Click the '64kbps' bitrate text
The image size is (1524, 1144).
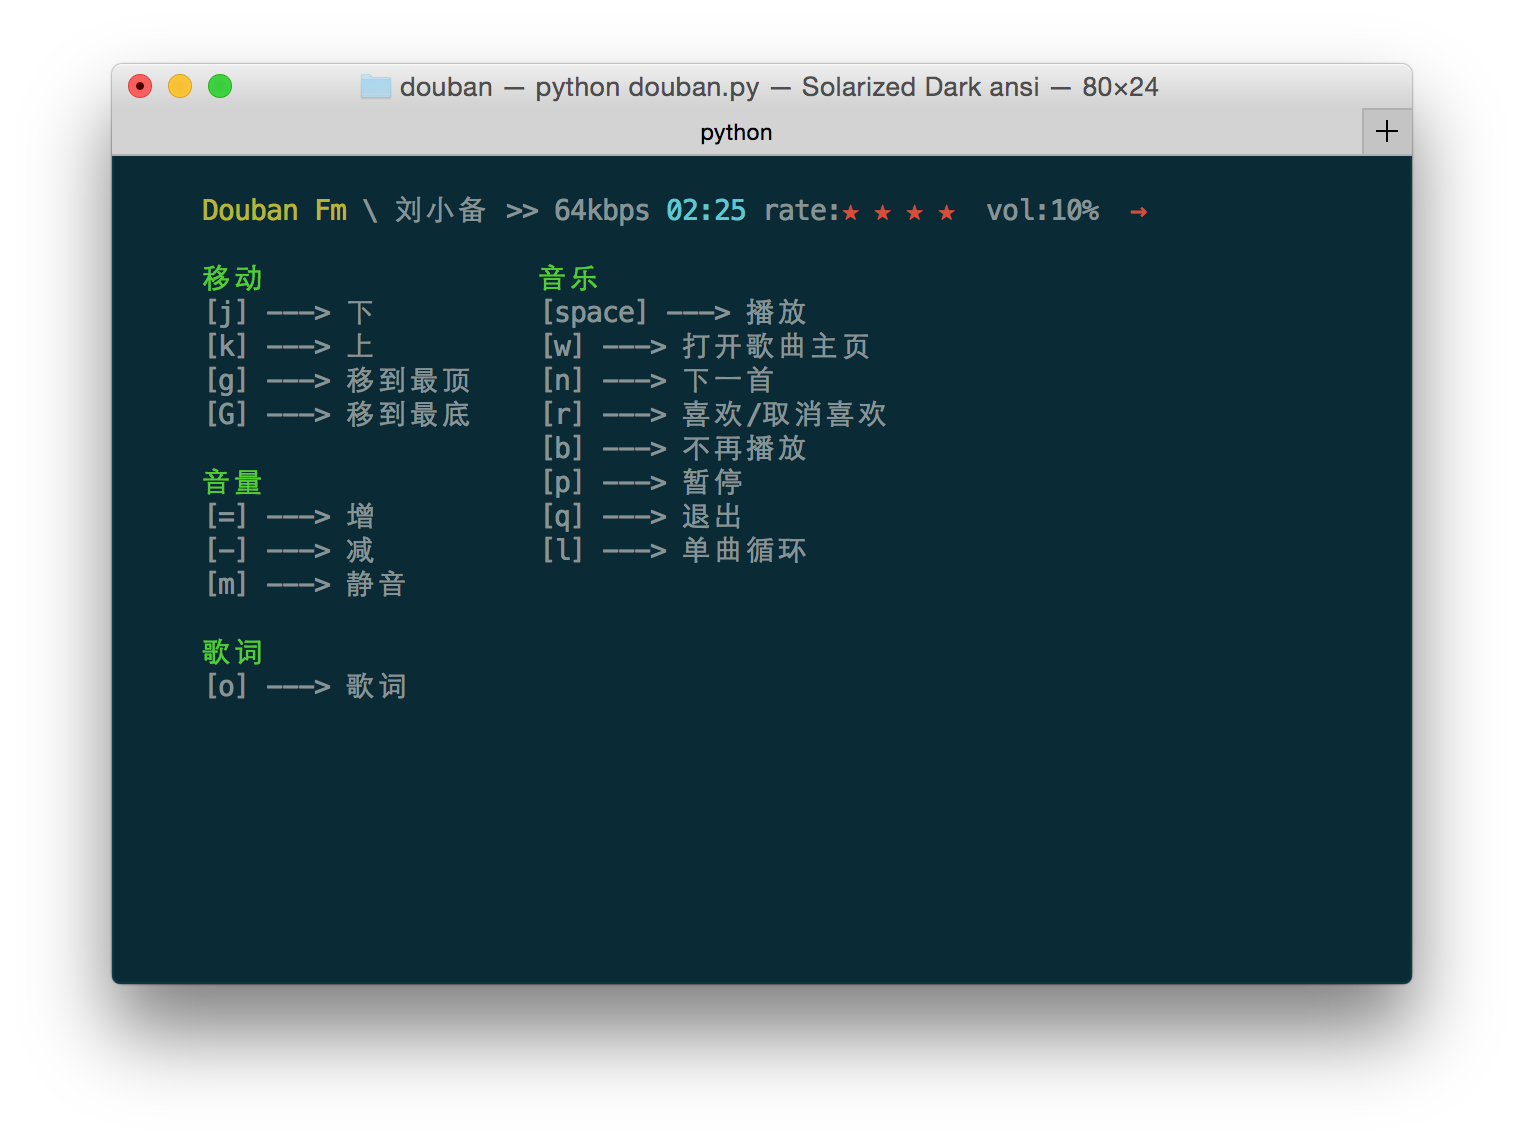pyautogui.click(x=602, y=210)
